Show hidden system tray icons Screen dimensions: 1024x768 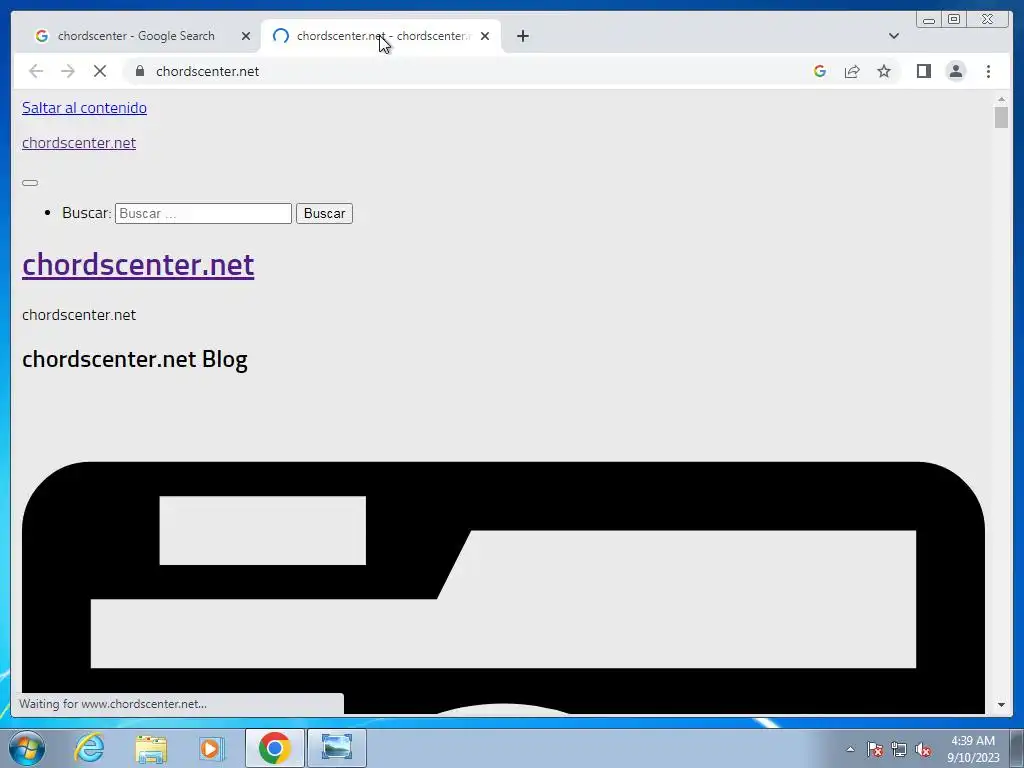(850, 749)
